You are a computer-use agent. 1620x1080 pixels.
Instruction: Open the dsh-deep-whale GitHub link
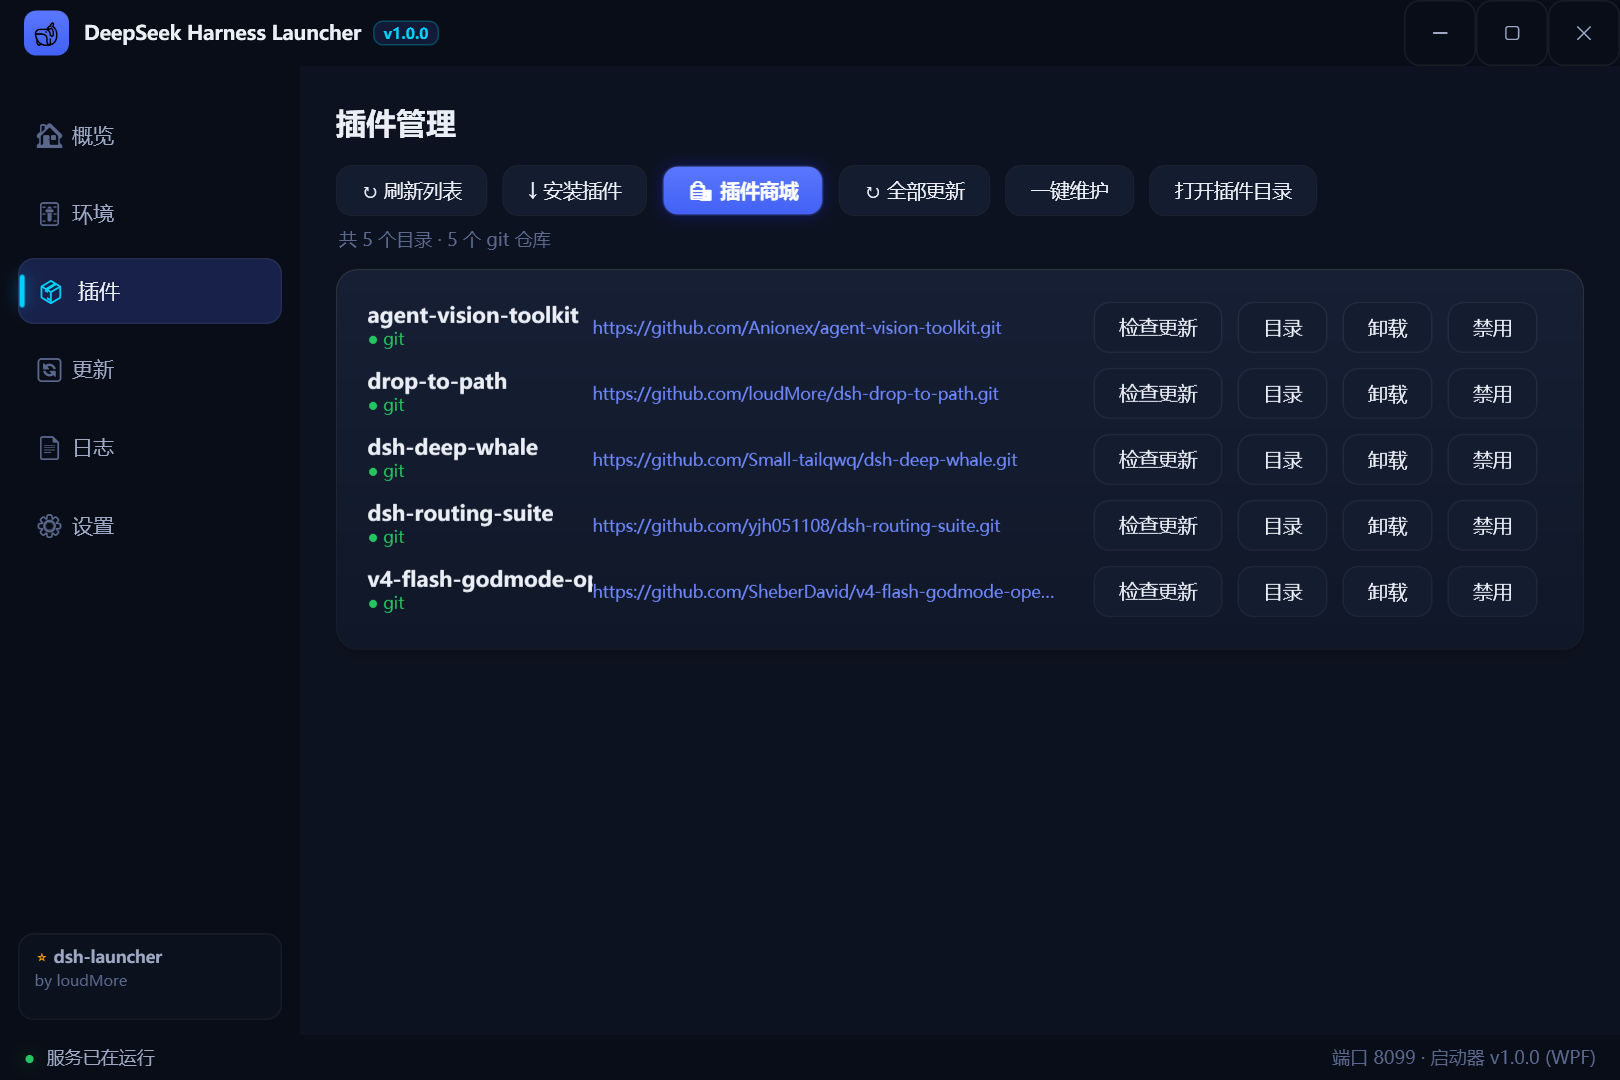(805, 460)
